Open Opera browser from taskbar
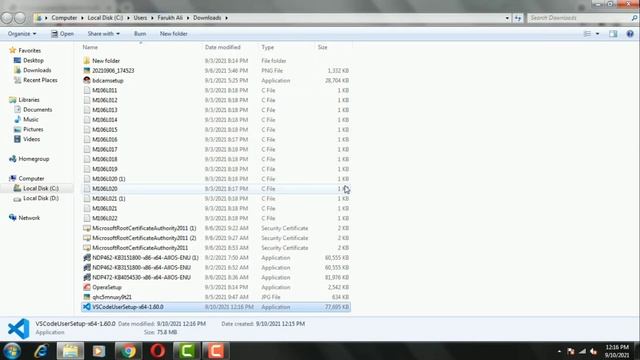Screen dimensions: 640x360 [158, 351]
